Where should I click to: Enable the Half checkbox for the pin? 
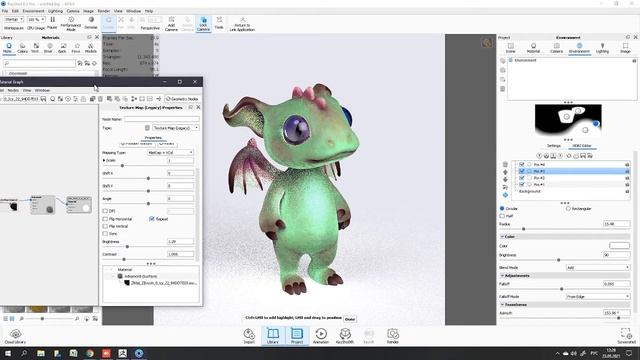[502, 216]
